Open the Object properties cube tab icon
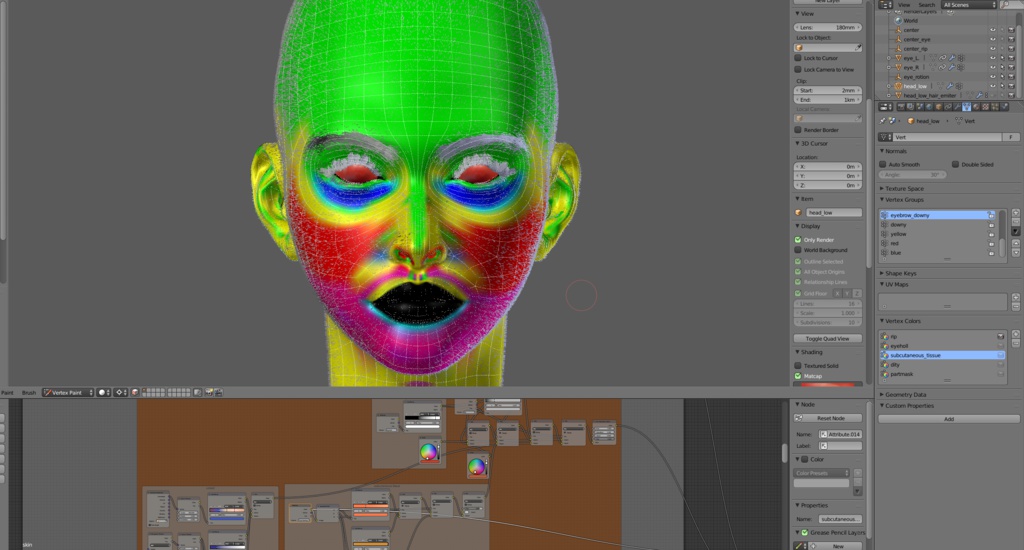Screen dimensions: 1024x550 [938, 107]
